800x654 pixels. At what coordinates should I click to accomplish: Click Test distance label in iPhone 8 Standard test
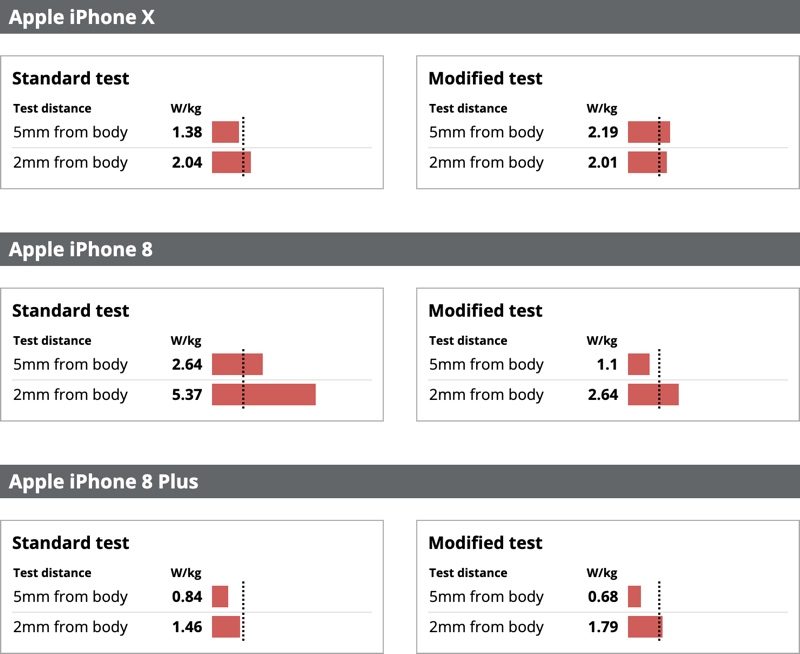tap(52, 340)
